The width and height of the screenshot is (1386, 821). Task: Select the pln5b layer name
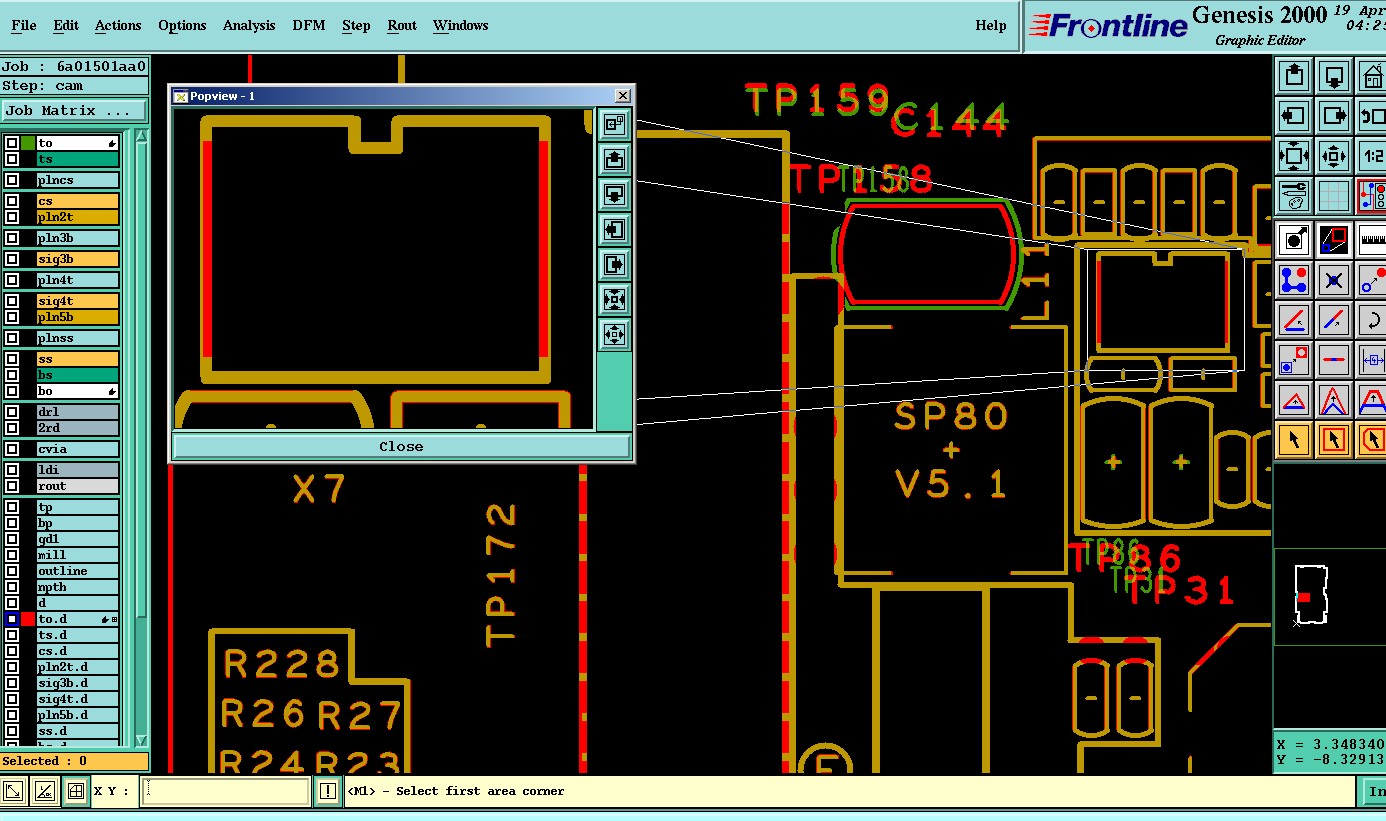(78, 317)
